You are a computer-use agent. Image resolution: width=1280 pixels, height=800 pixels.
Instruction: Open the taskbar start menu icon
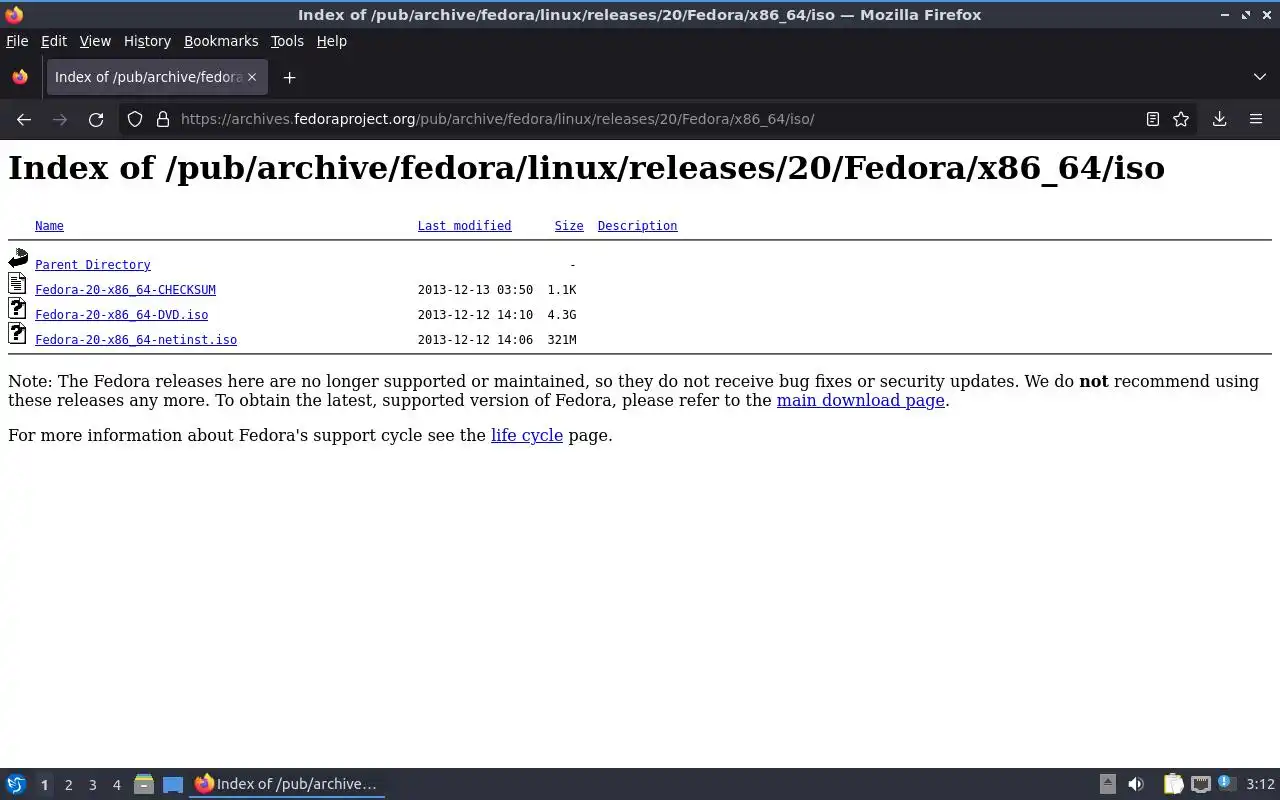pyautogui.click(x=16, y=784)
